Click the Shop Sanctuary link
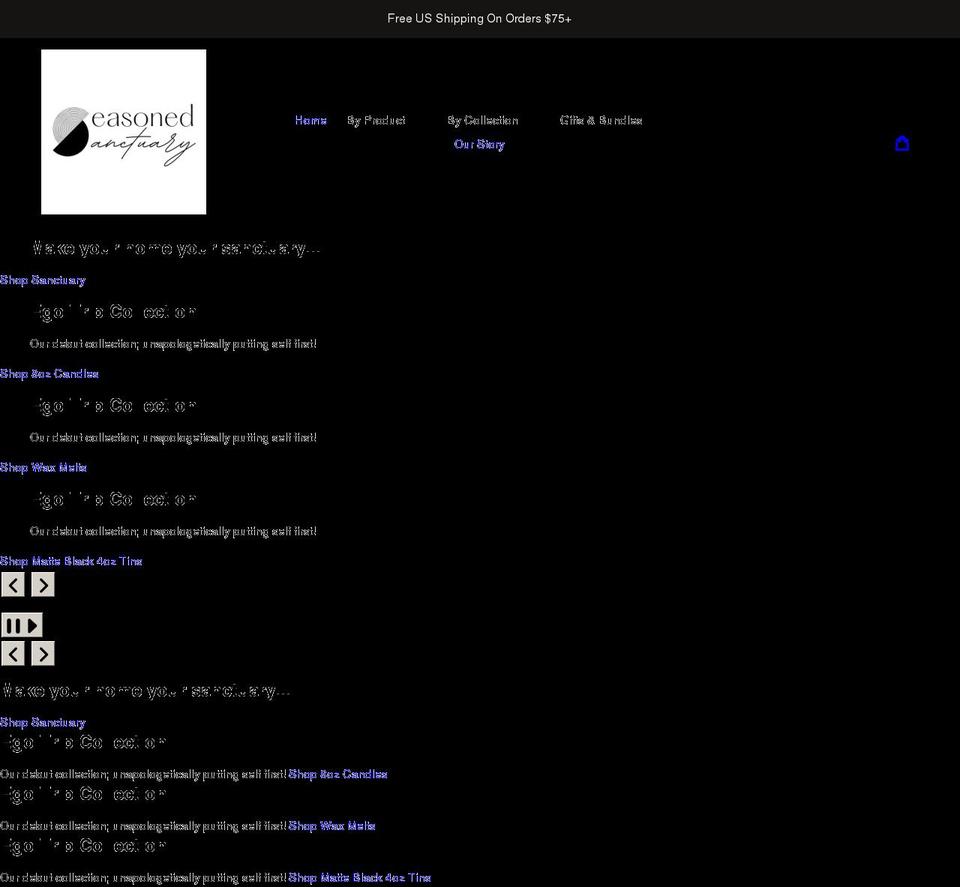Screen dimensions: 960x887 click(43, 280)
